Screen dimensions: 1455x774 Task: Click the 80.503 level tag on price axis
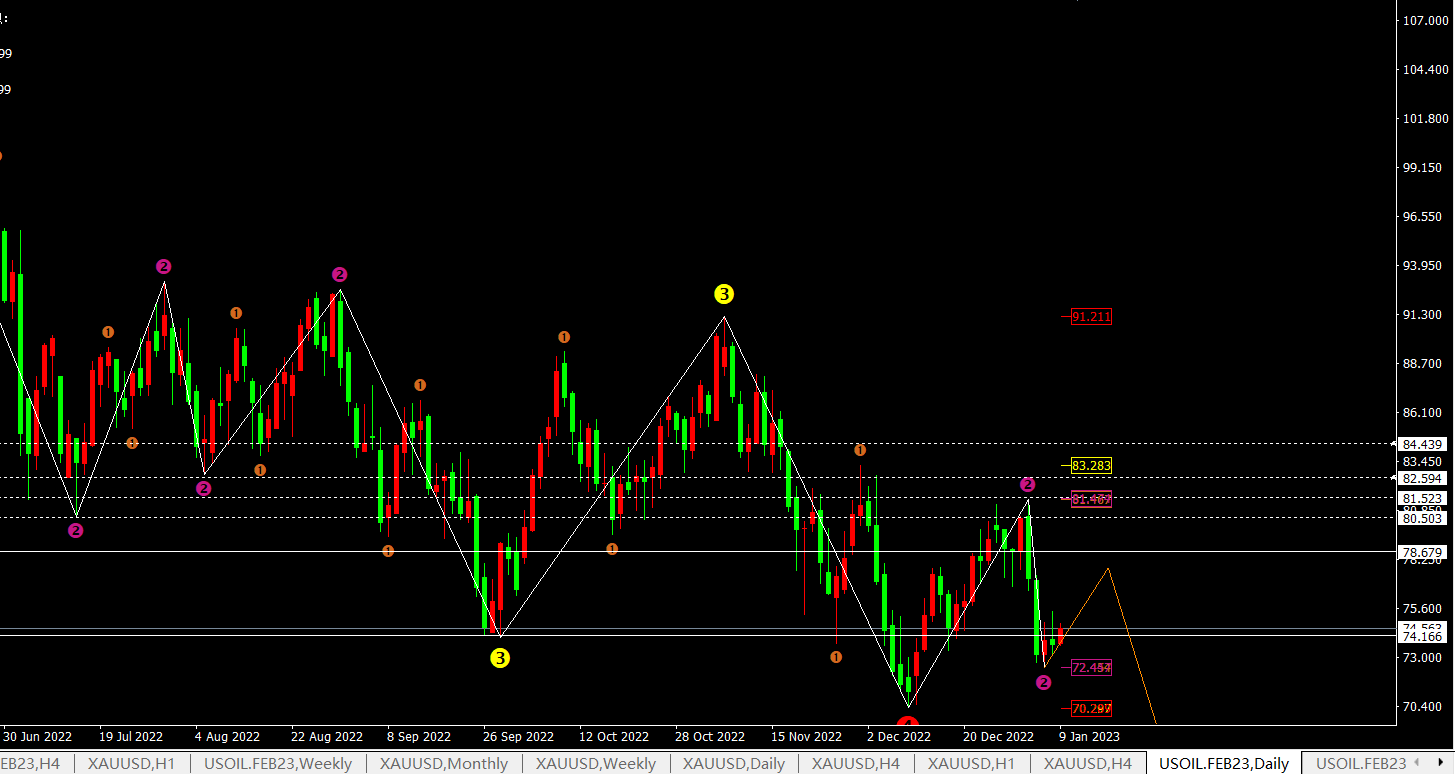click(x=1422, y=518)
